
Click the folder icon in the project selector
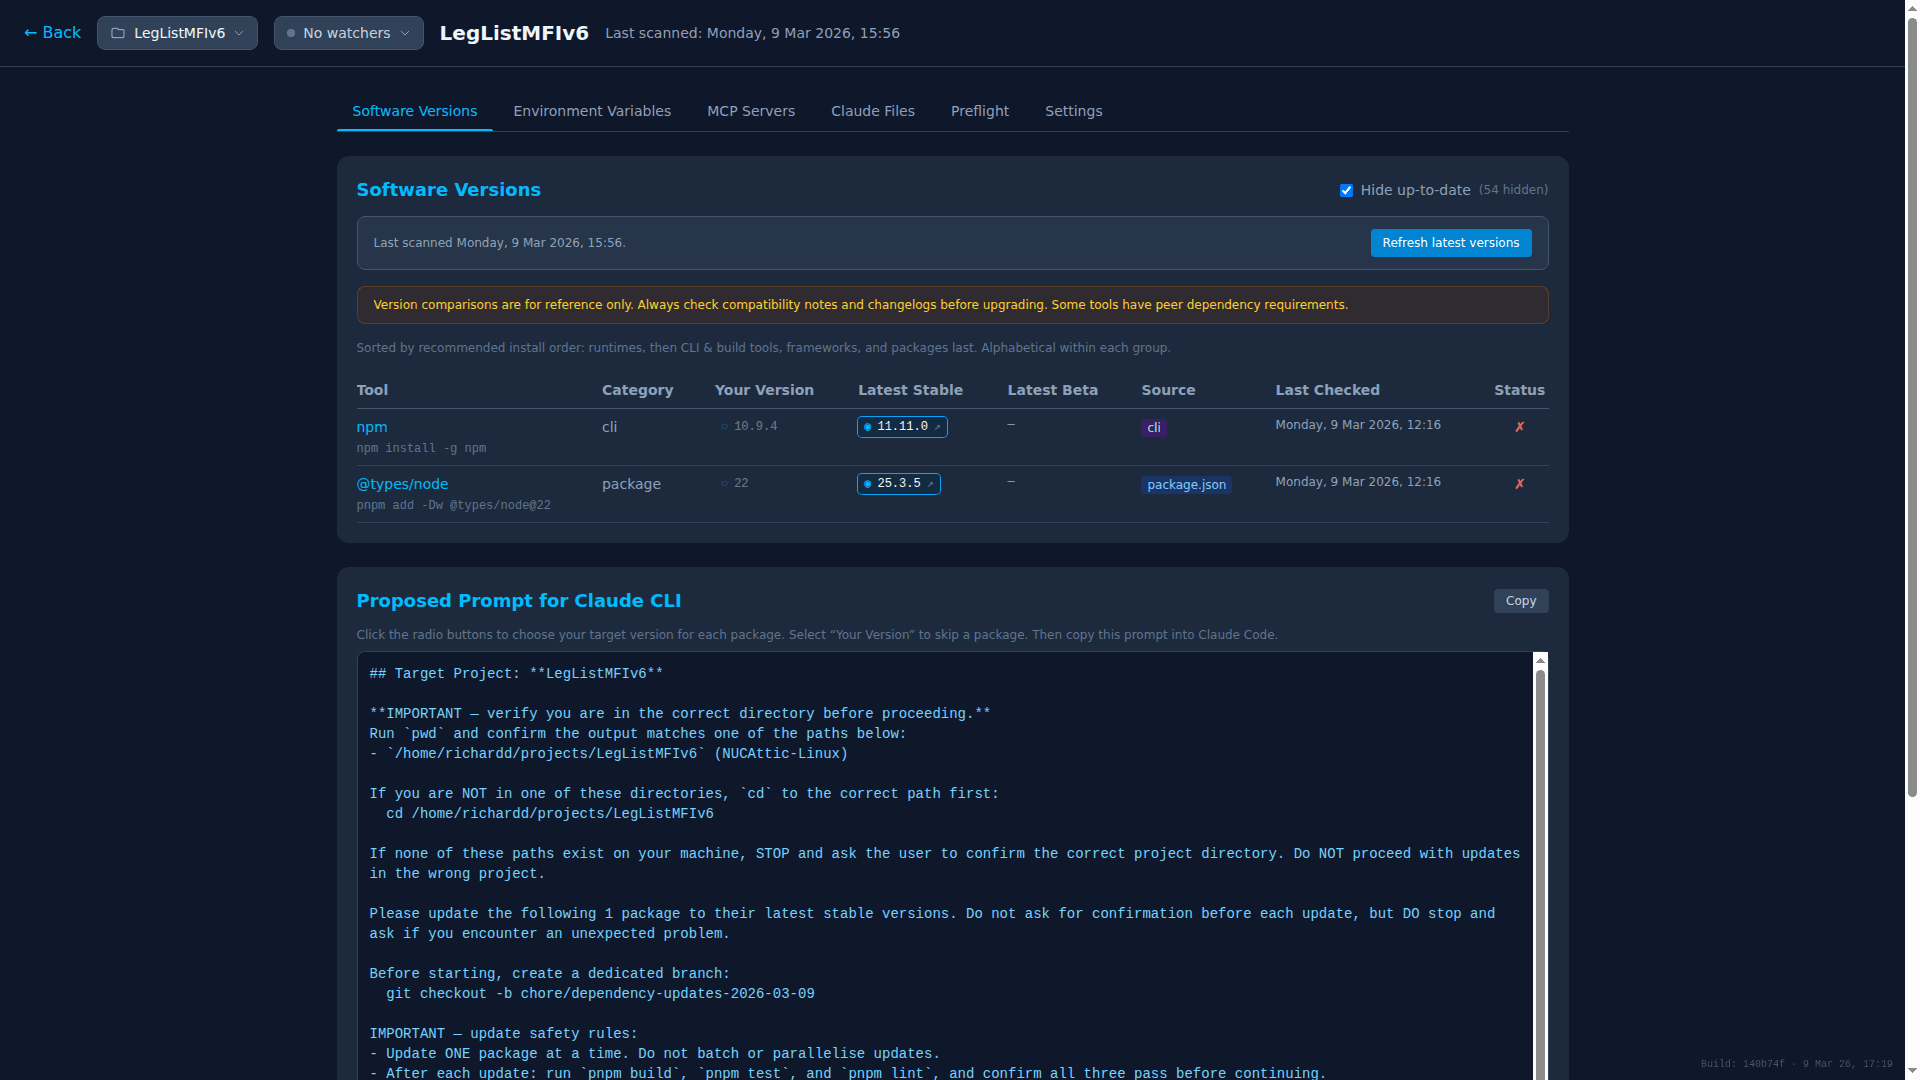pos(117,32)
